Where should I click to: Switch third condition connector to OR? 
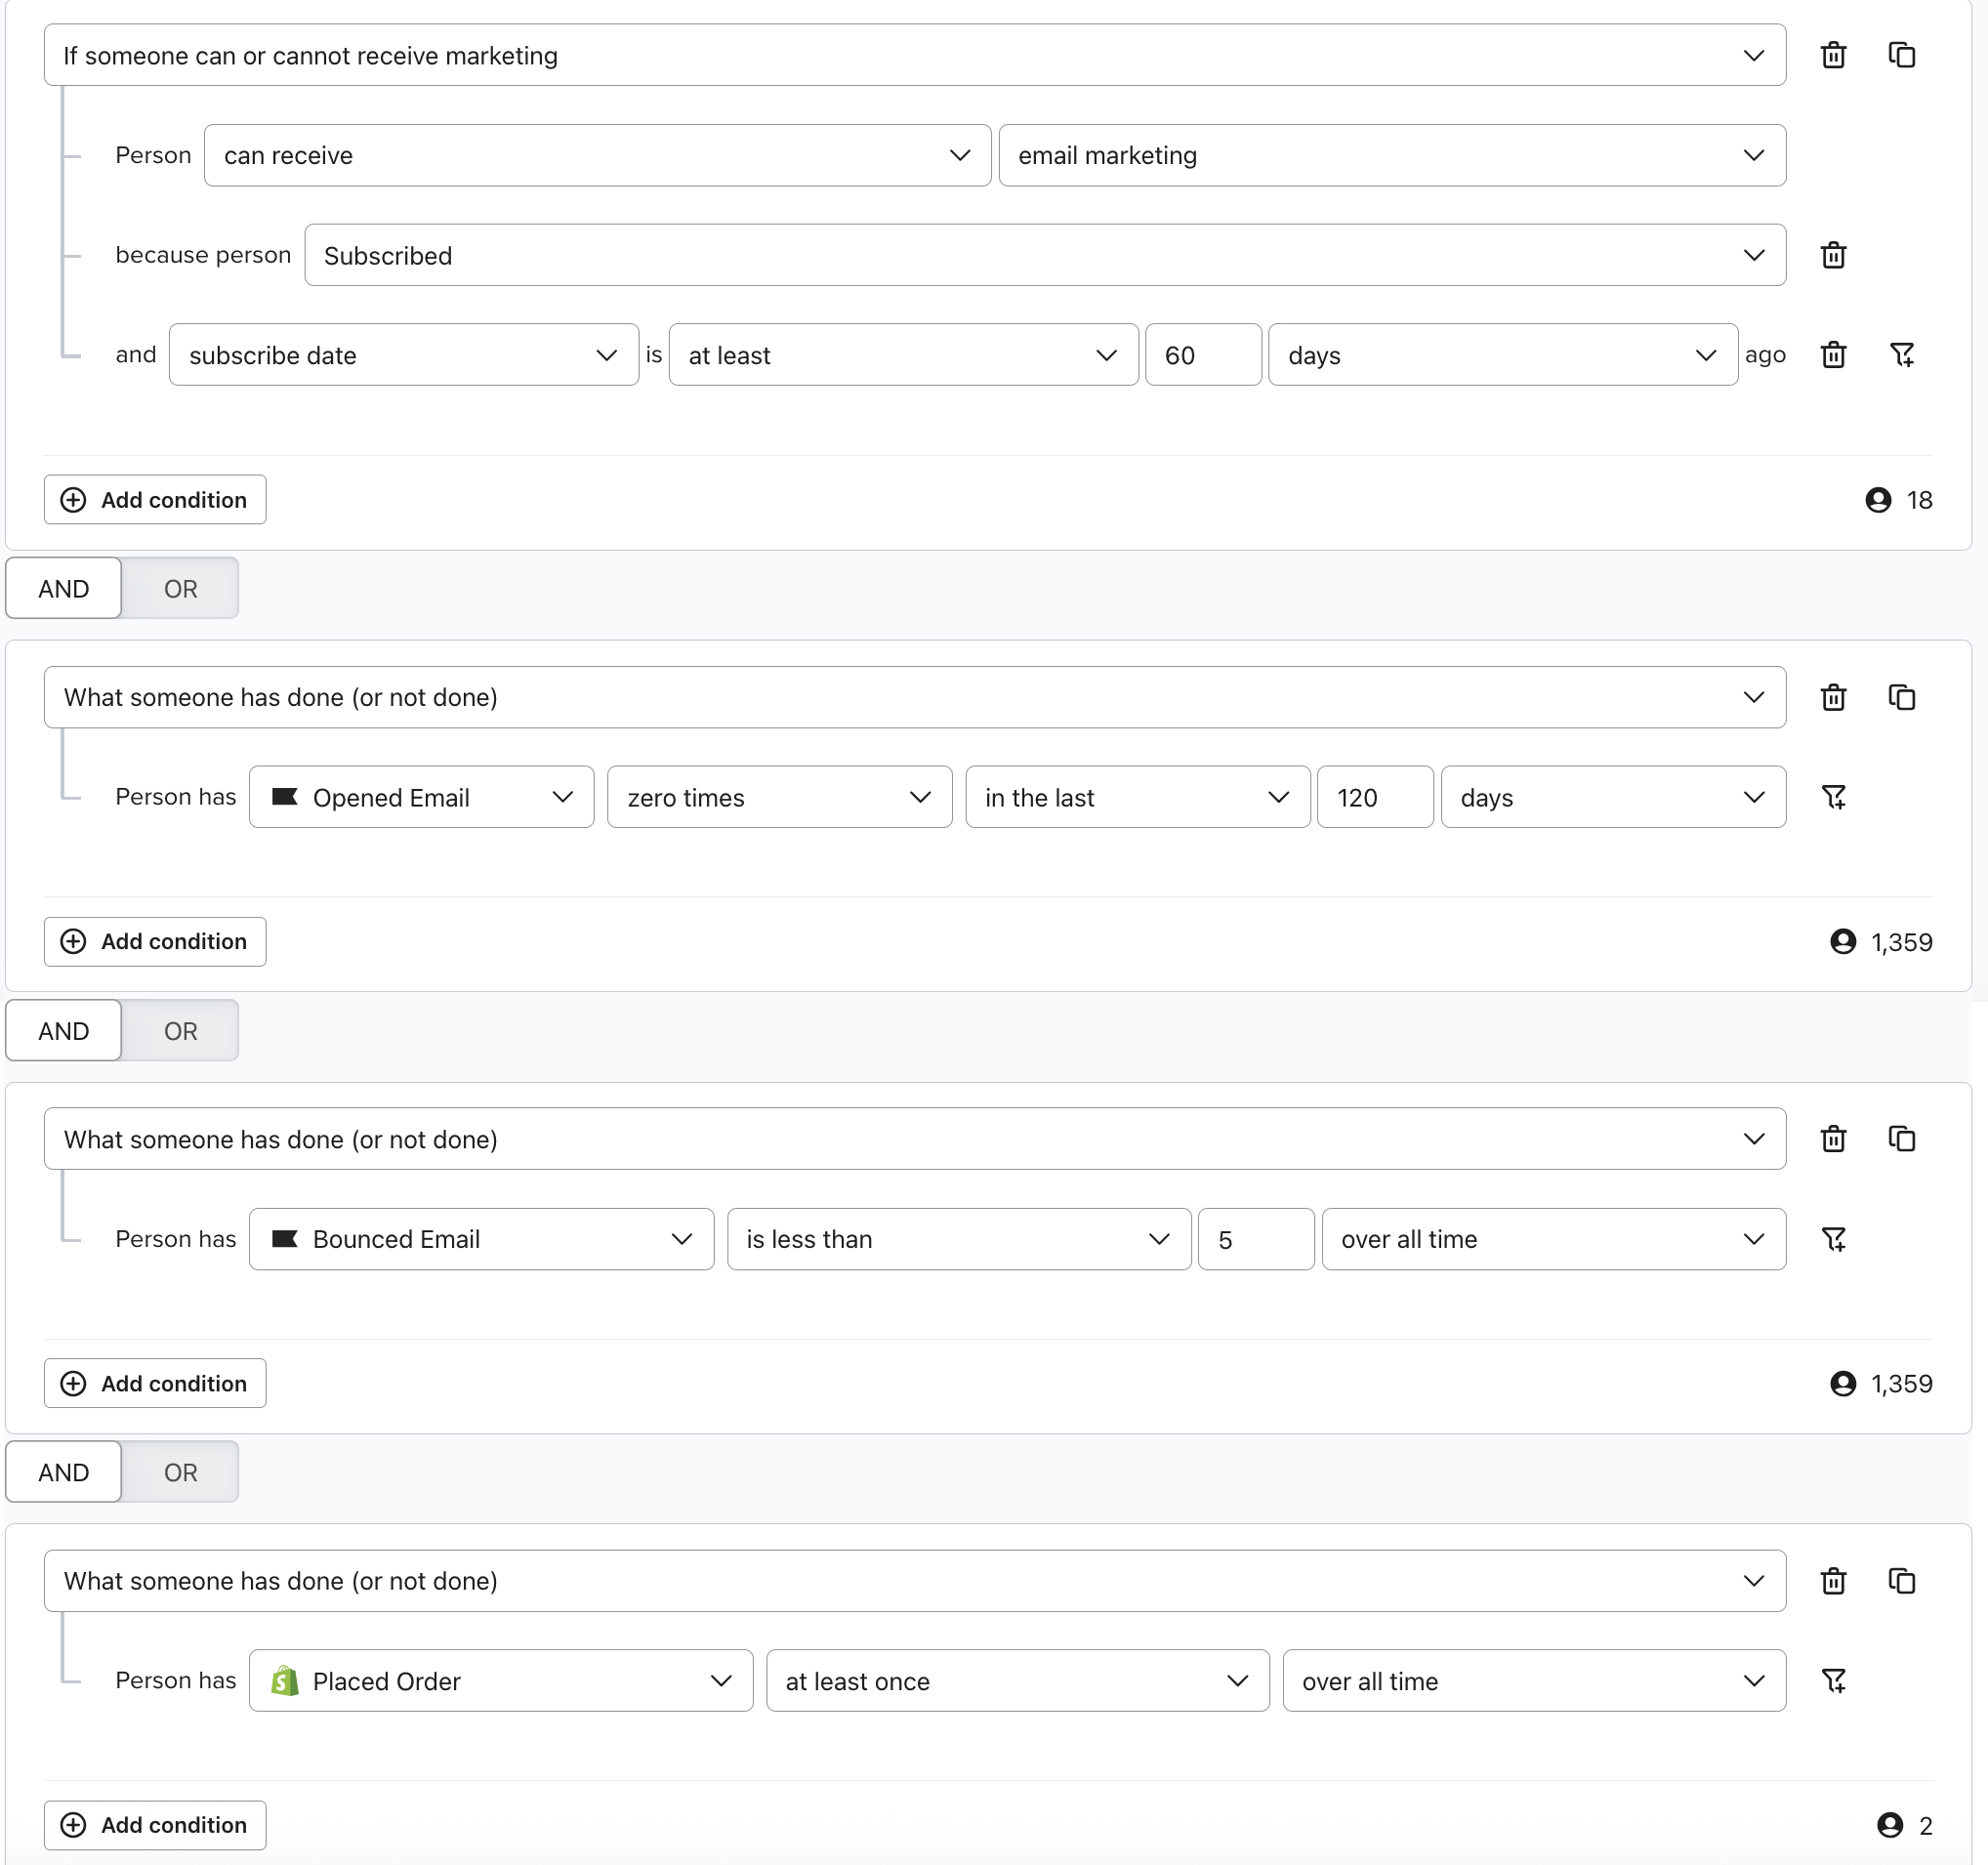coord(180,1472)
